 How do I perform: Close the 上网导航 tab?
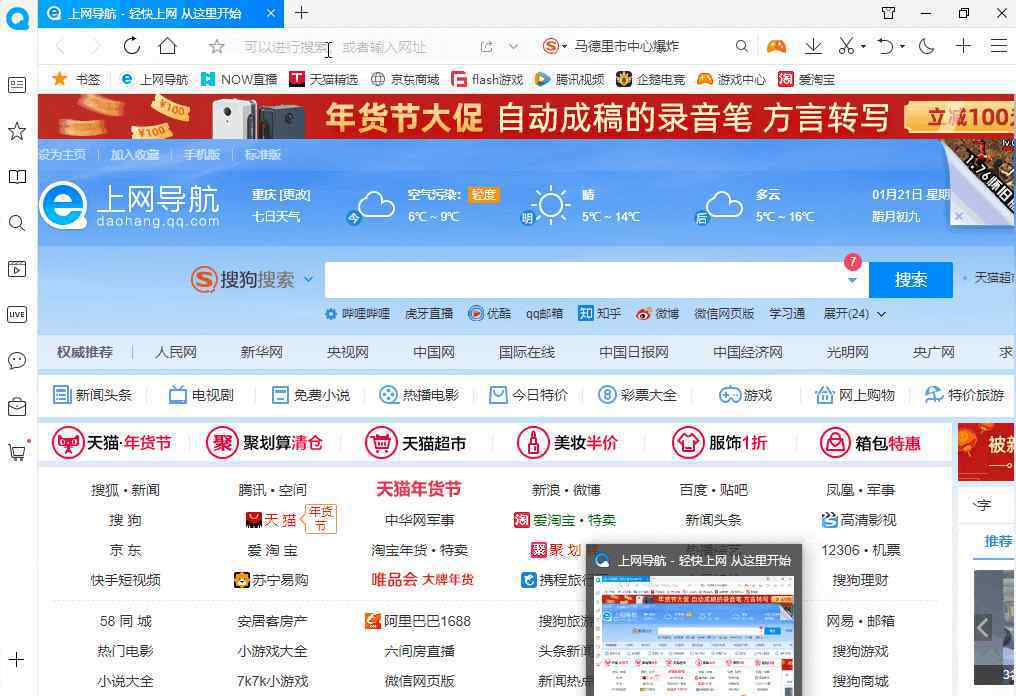point(271,14)
